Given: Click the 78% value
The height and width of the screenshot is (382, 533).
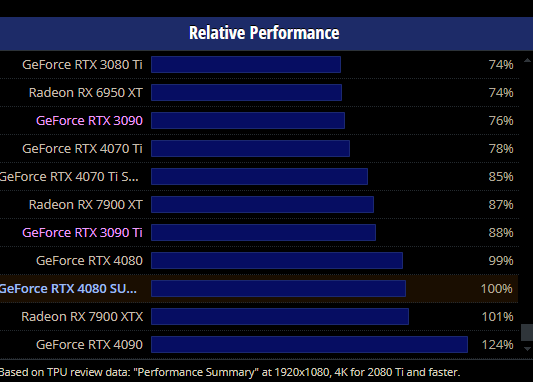Looking at the screenshot, I should pos(501,149).
